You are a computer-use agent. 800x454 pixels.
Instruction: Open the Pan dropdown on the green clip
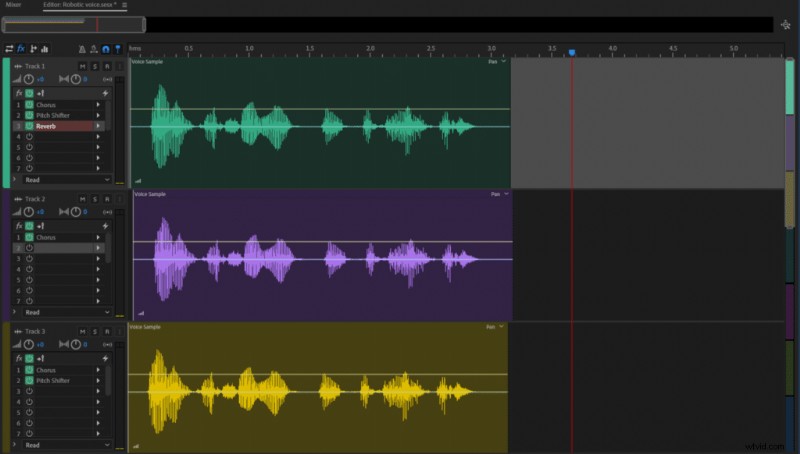497,62
